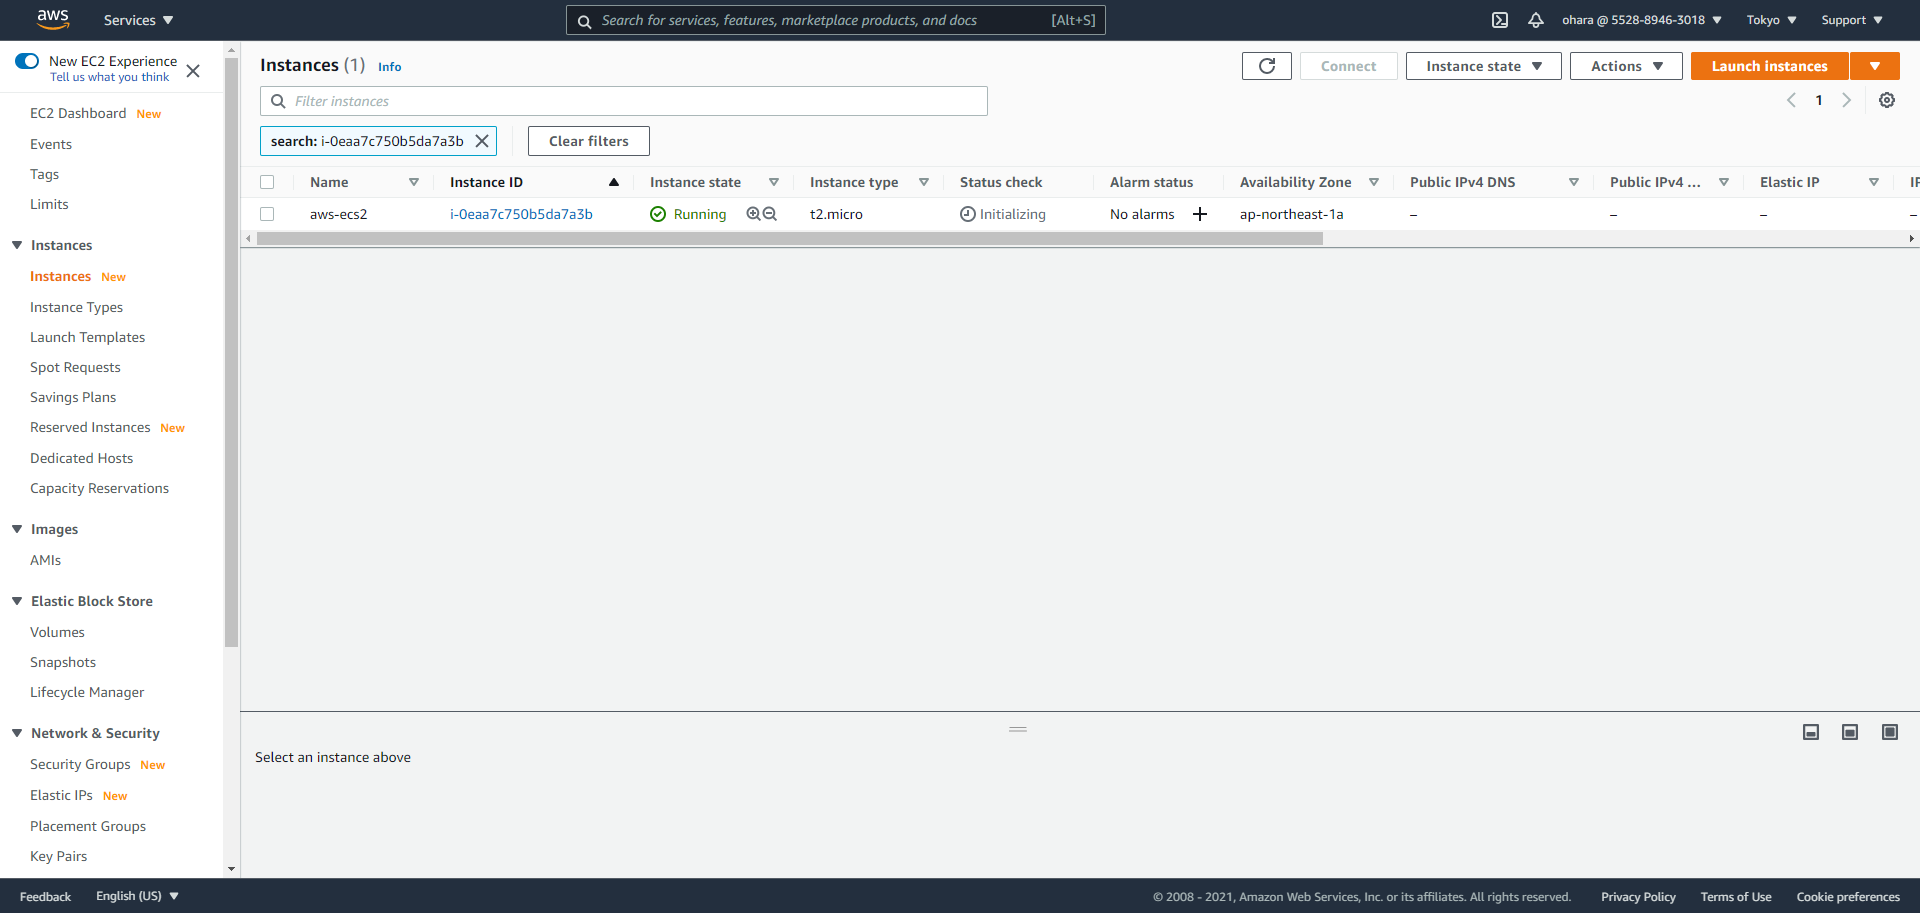The height and width of the screenshot is (913, 1920).
Task: Open Instance type column sort arrow
Action: pyautogui.click(x=924, y=182)
